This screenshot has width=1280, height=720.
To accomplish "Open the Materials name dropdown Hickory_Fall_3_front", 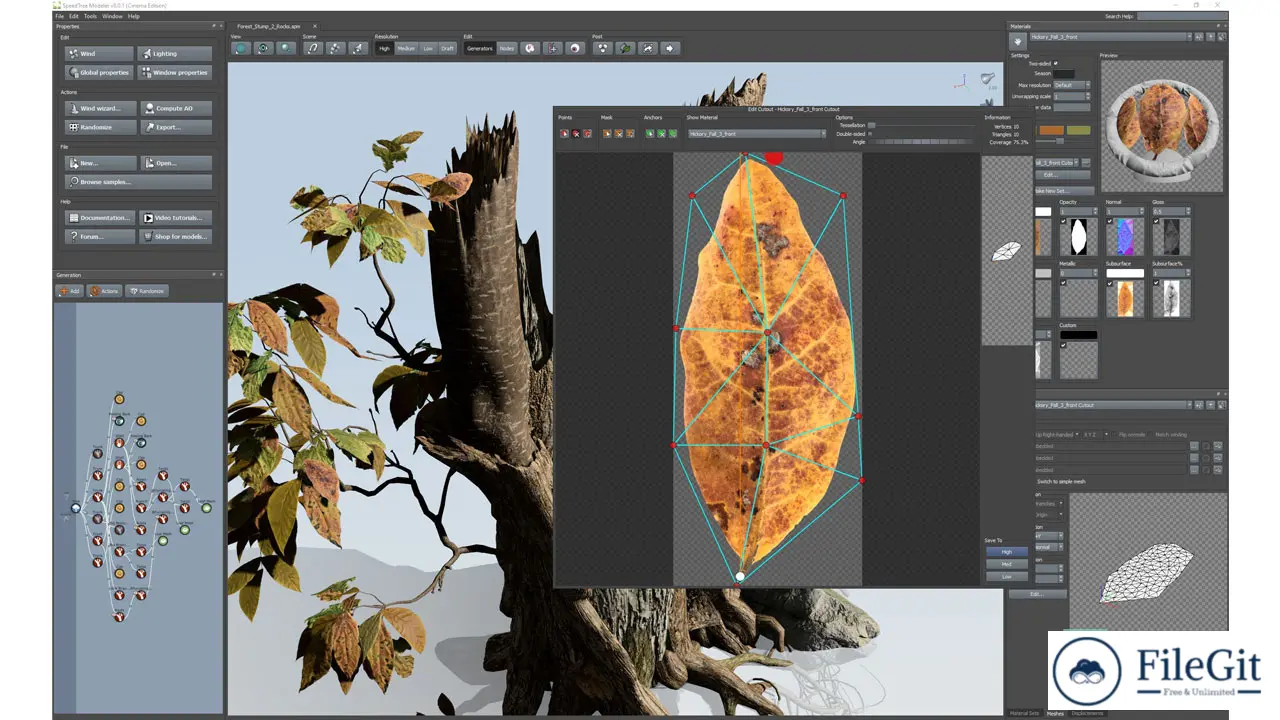I will [1110, 37].
